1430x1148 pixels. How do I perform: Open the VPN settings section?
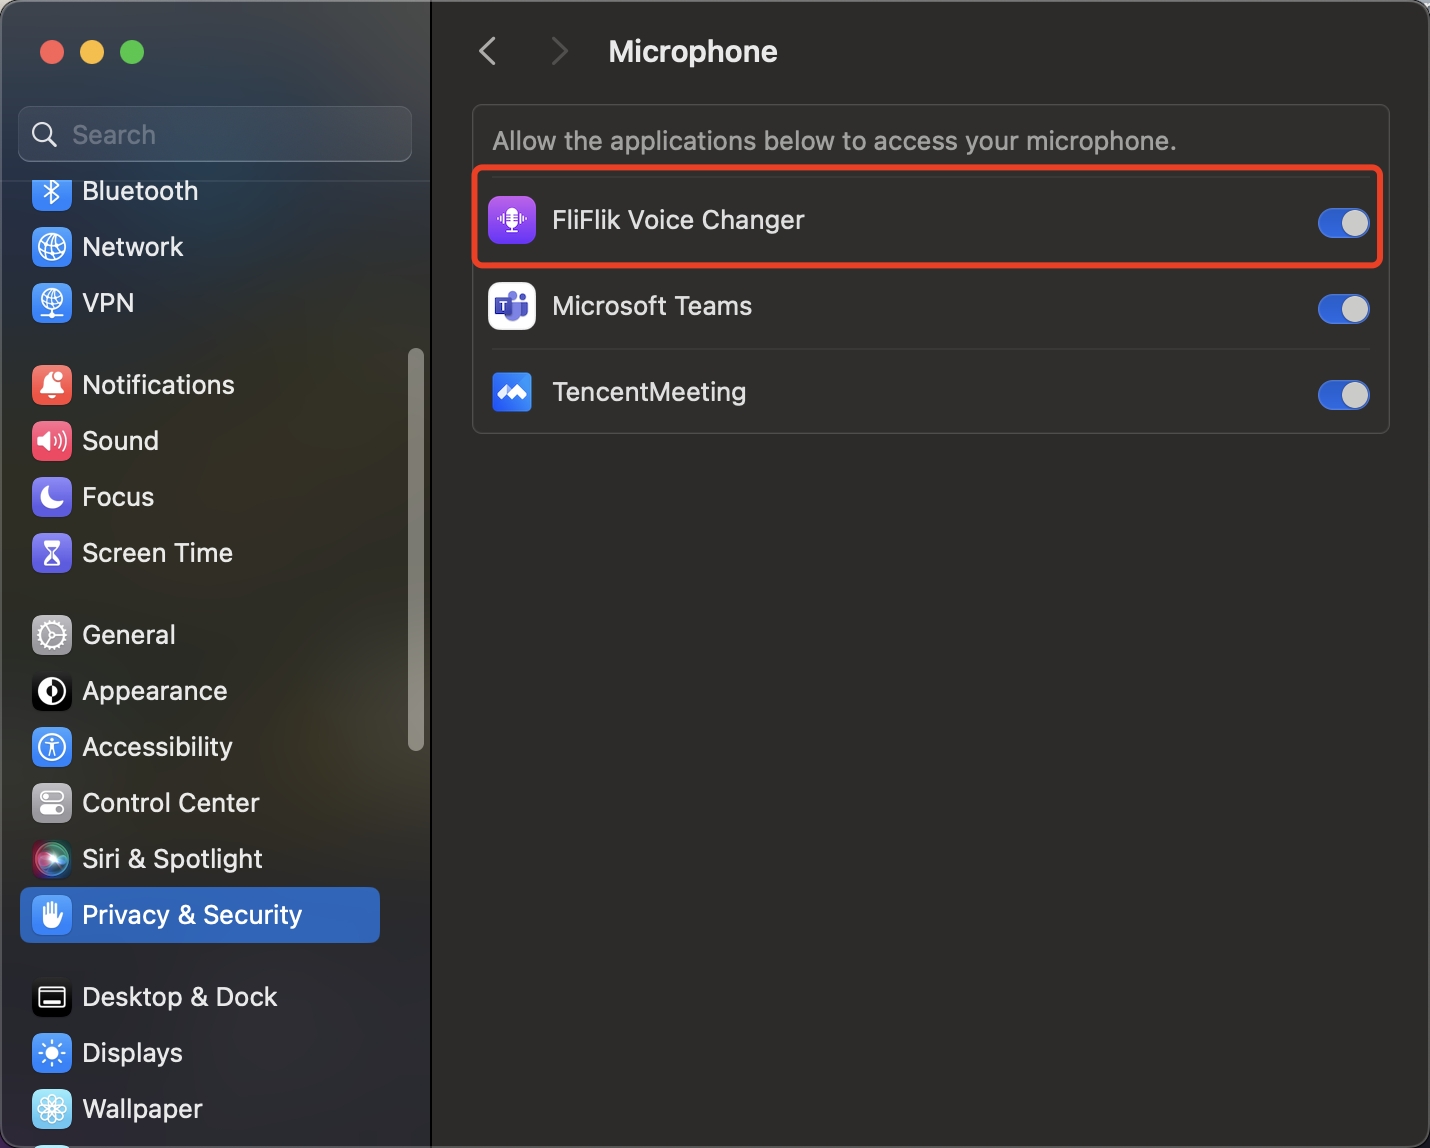[107, 303]
